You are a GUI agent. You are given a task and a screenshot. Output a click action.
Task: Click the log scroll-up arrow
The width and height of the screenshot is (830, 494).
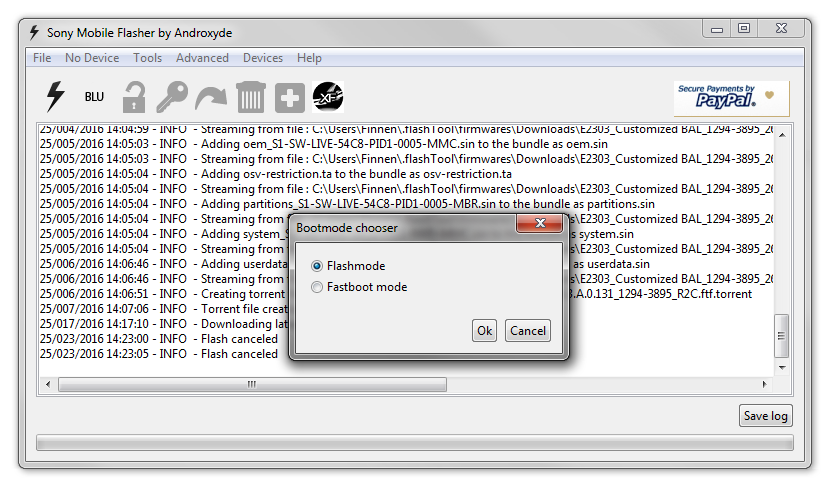click(782, 136)
